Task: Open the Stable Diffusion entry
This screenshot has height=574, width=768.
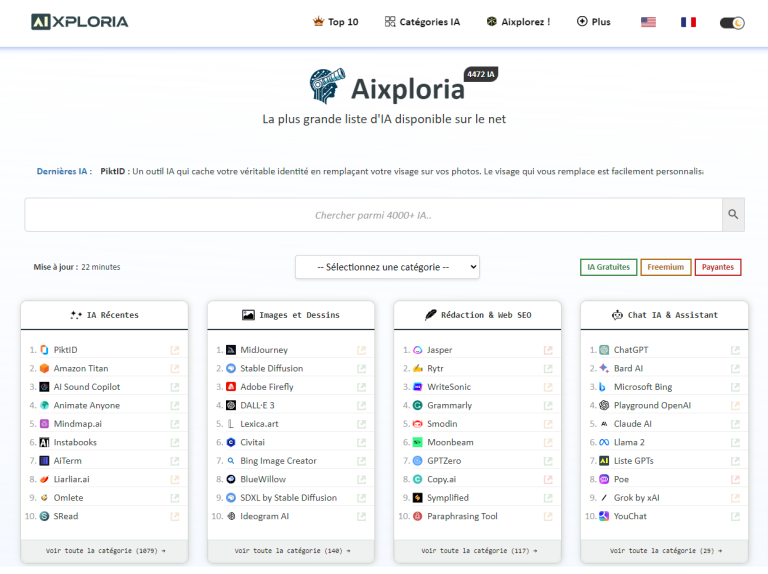Action: [x=271, y=368]
